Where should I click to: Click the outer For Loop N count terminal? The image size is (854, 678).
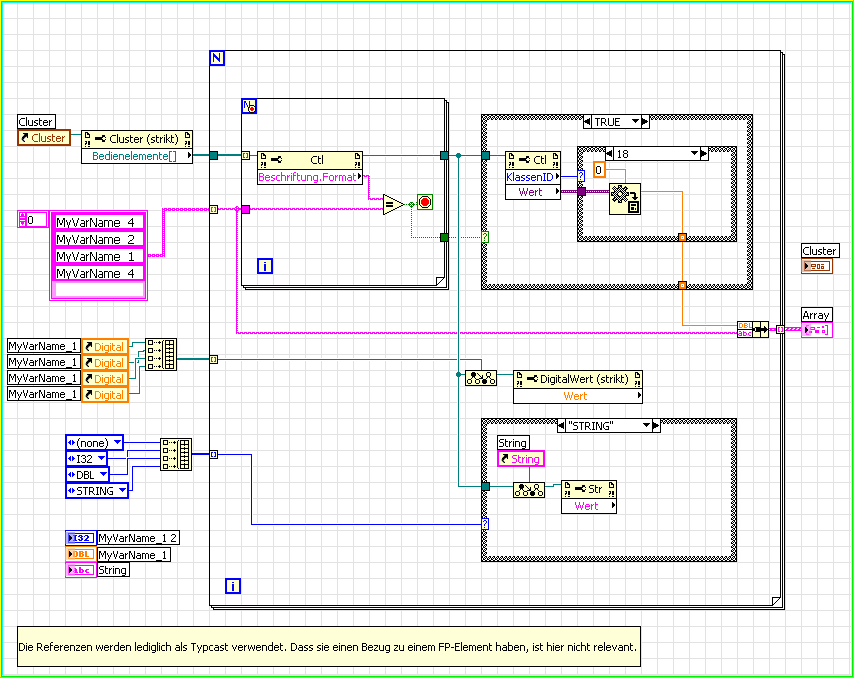tap(217, 58)
